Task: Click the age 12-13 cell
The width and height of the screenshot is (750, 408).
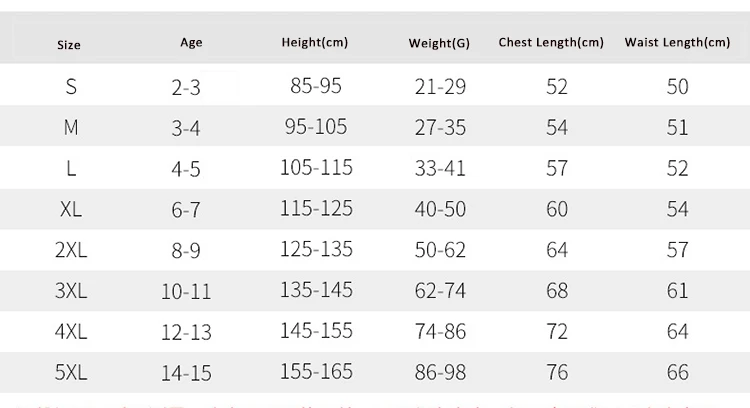Action: point(186,333)
